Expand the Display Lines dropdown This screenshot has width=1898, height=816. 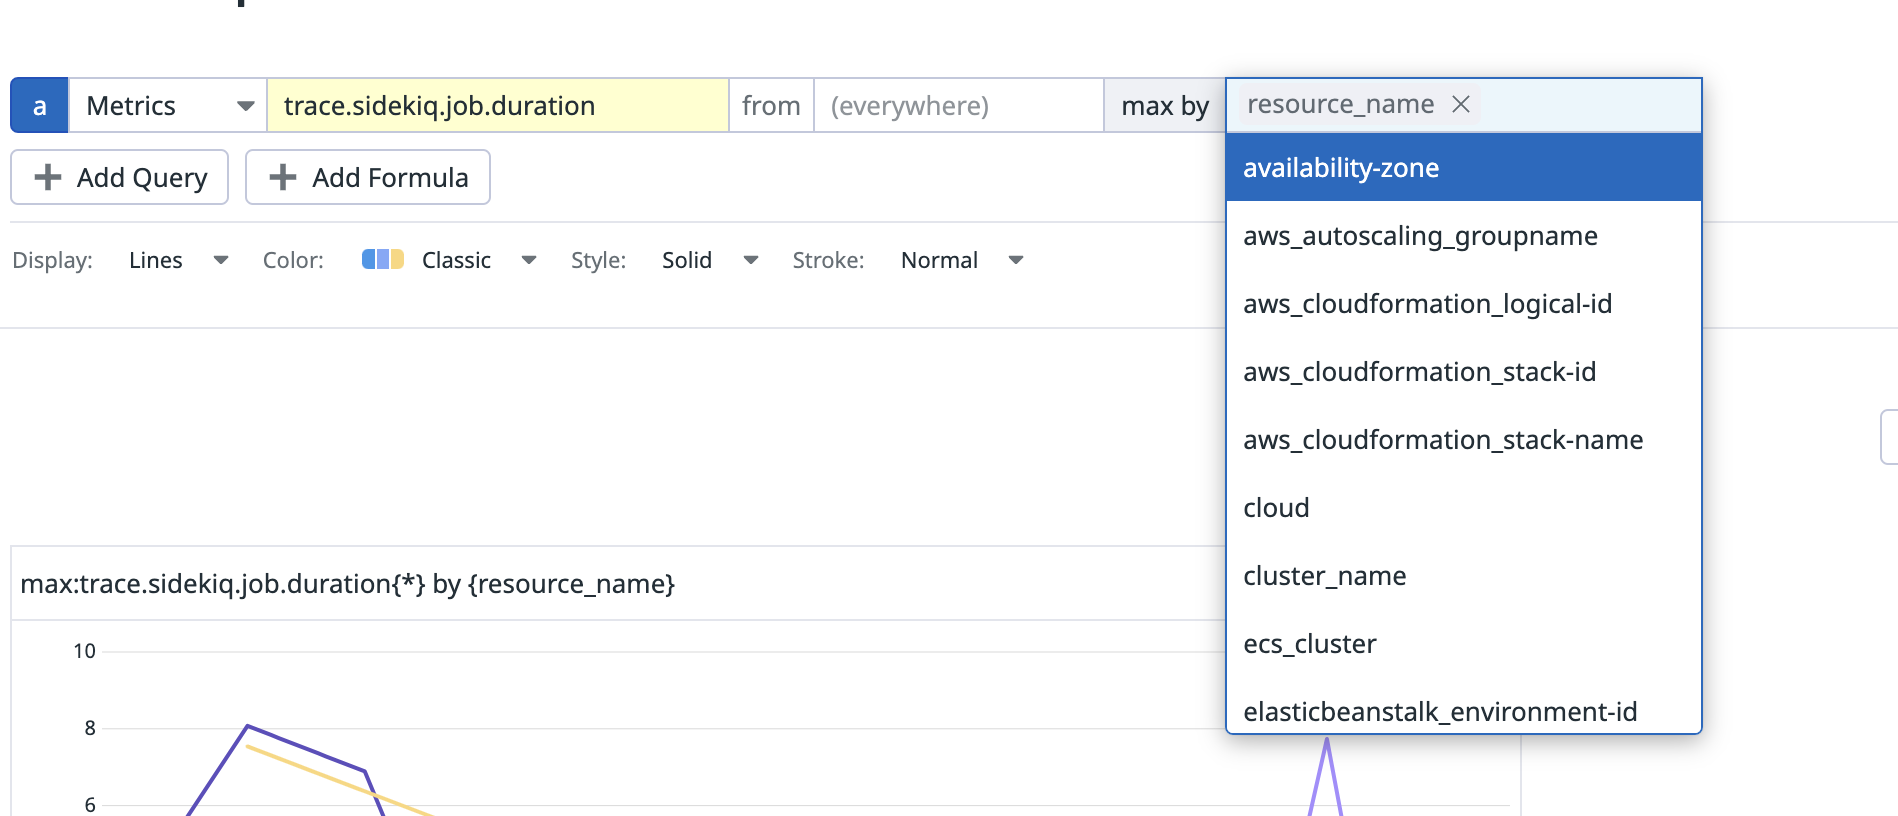coord(221,260)
